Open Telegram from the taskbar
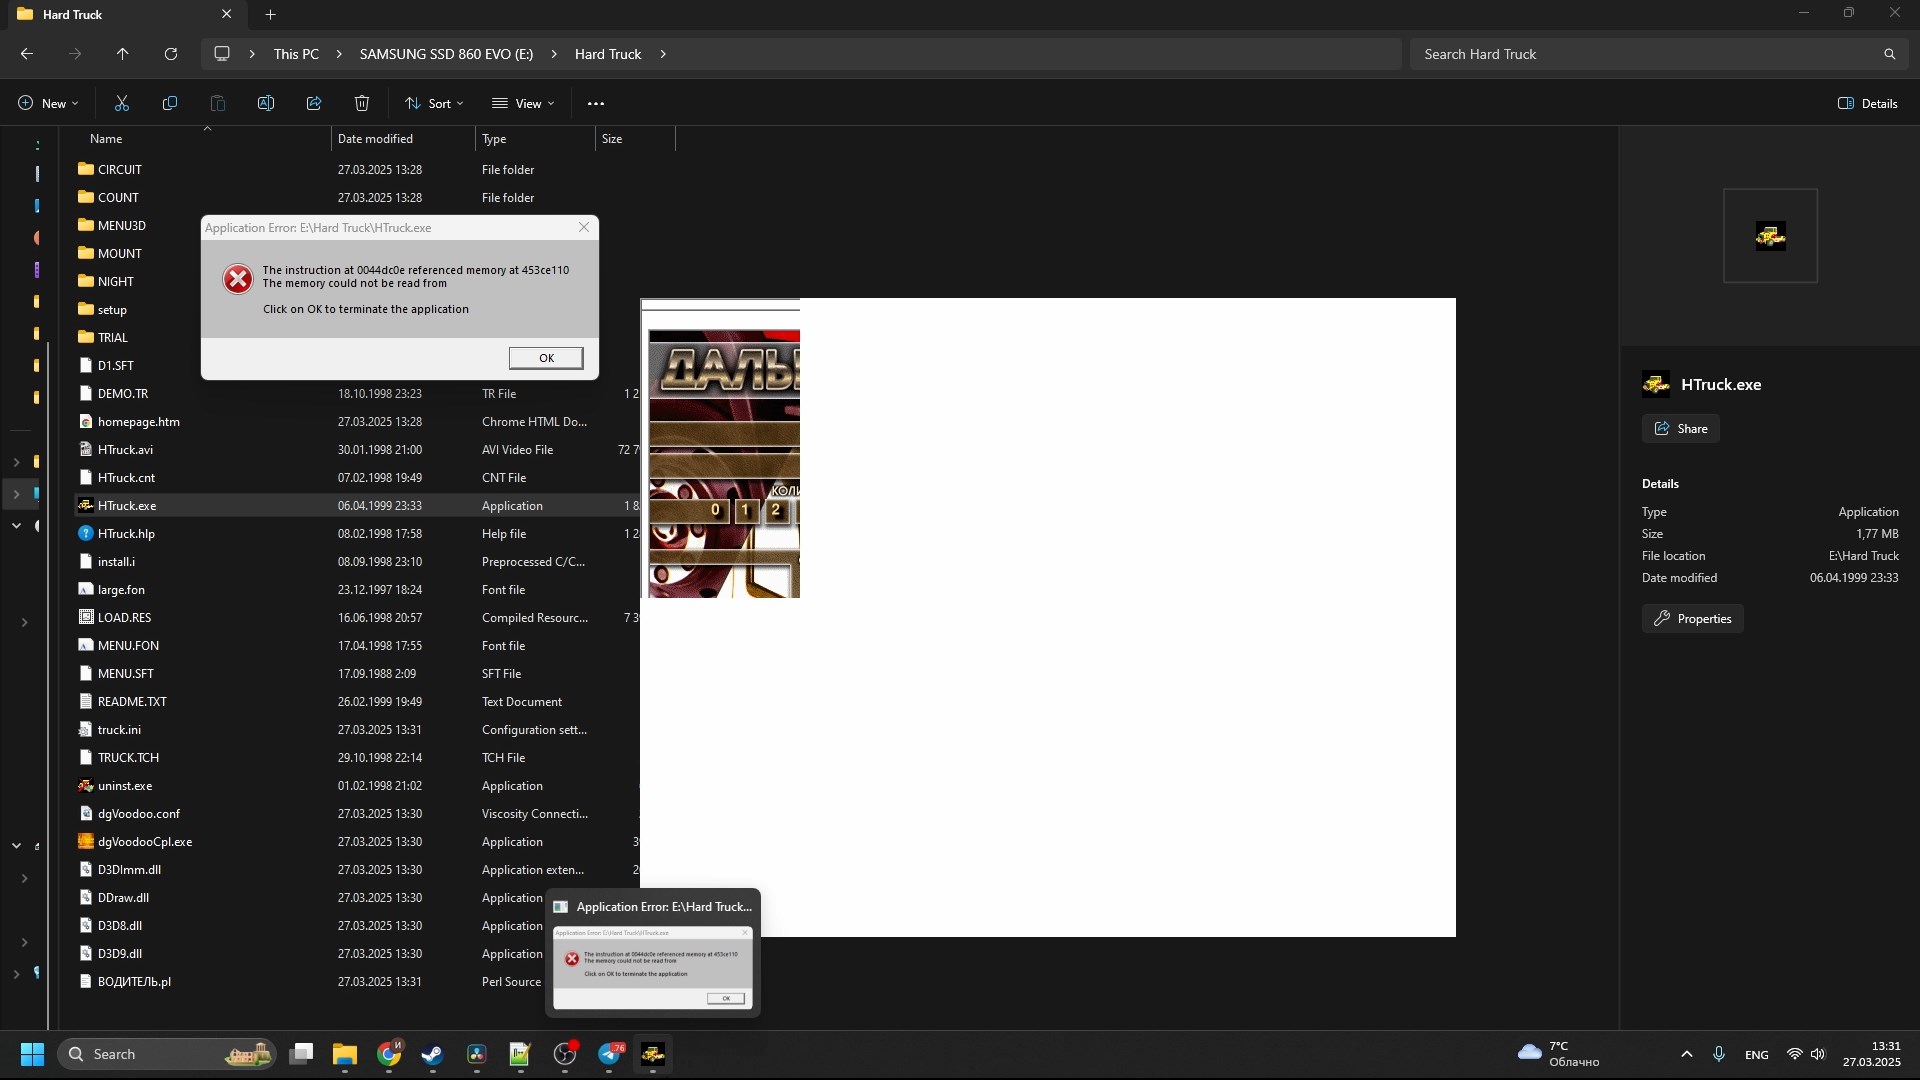 (x=609, y=1054)
